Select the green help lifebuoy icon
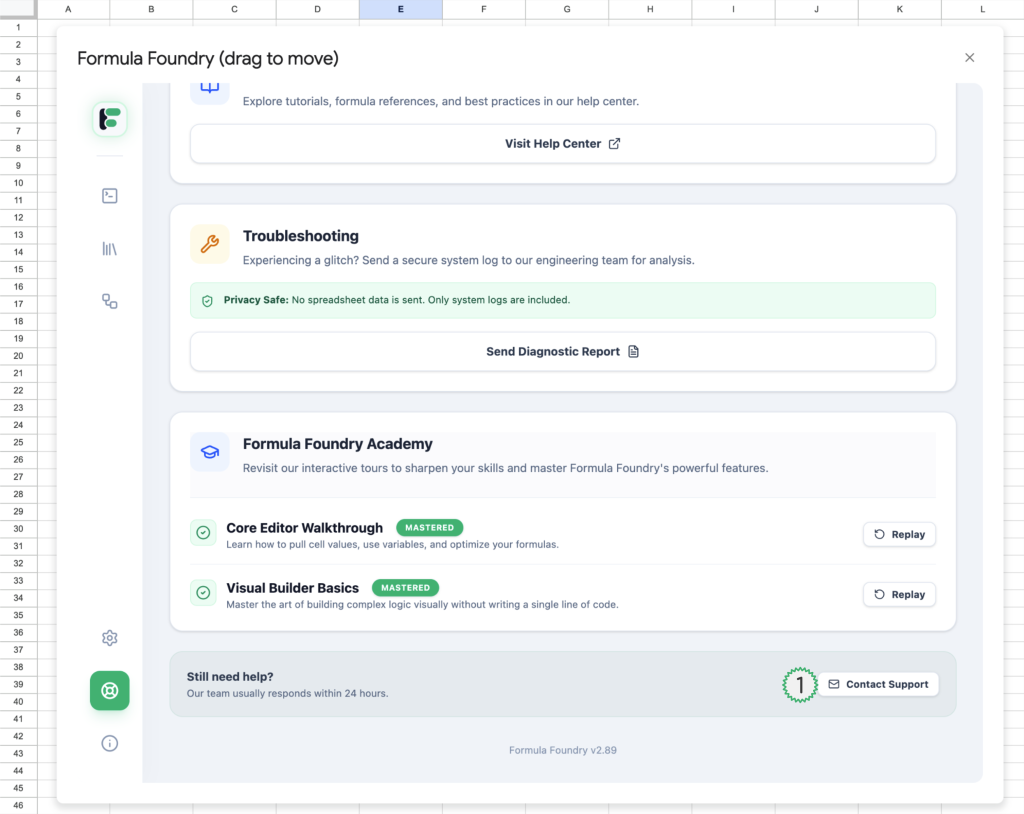Image resolution: width=1024 pixels, height=814 pixels. (110, 691)
